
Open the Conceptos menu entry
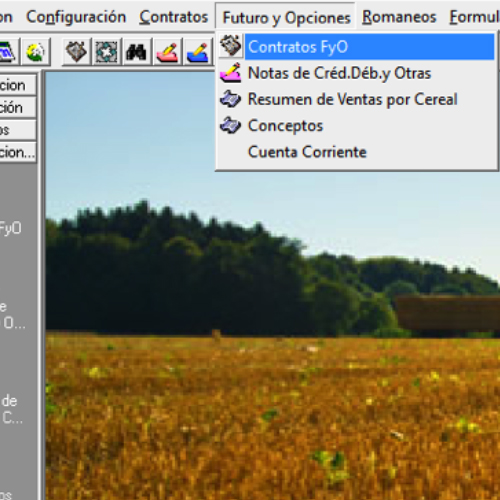tap(357, 126)
